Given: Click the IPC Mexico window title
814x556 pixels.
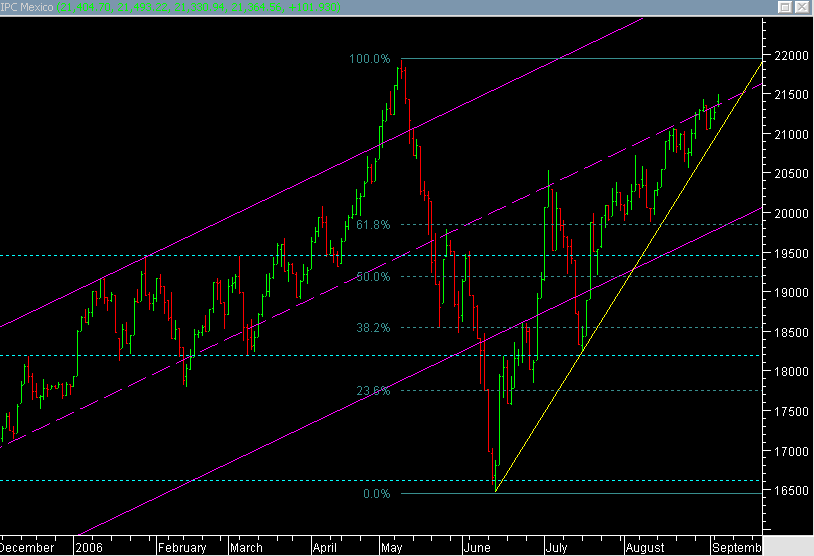Looking at the screenshot, I should pyautogui.click(x=26, y=7).
